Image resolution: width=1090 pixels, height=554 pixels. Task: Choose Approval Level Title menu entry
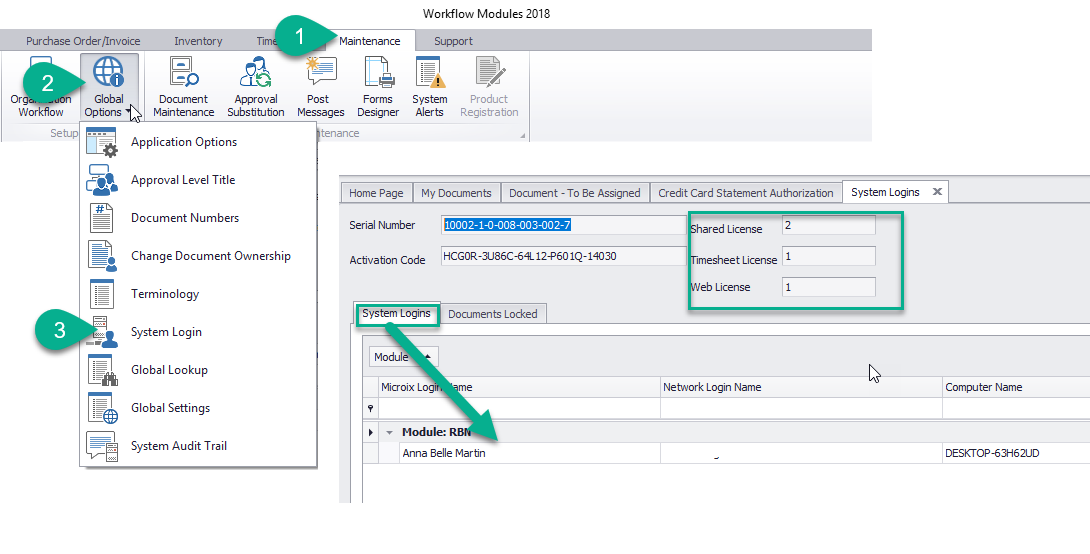tap(183, 180)
